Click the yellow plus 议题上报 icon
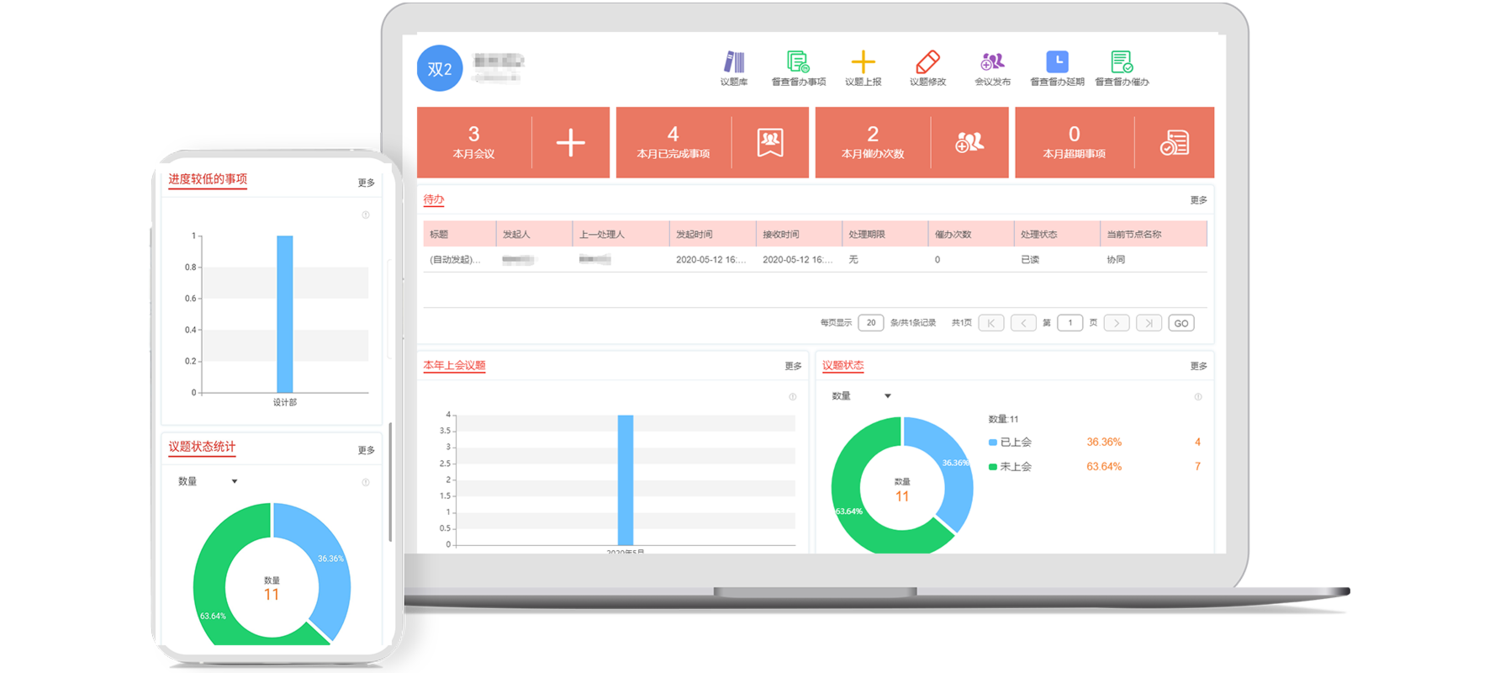 (x=863, y=63)
